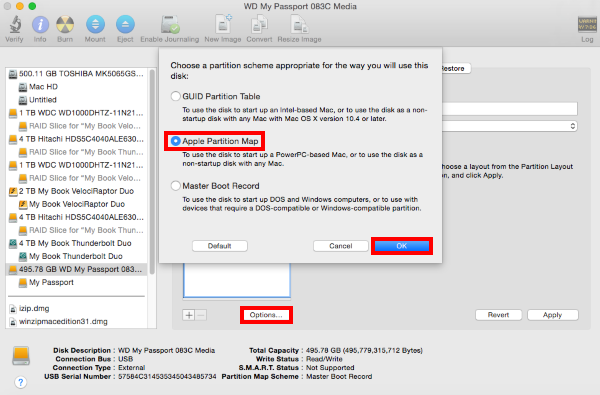The width and height of the screenshot is (600, 395).
Task: Select 495.78 GB WD My Passport disk
Action: 77,269
